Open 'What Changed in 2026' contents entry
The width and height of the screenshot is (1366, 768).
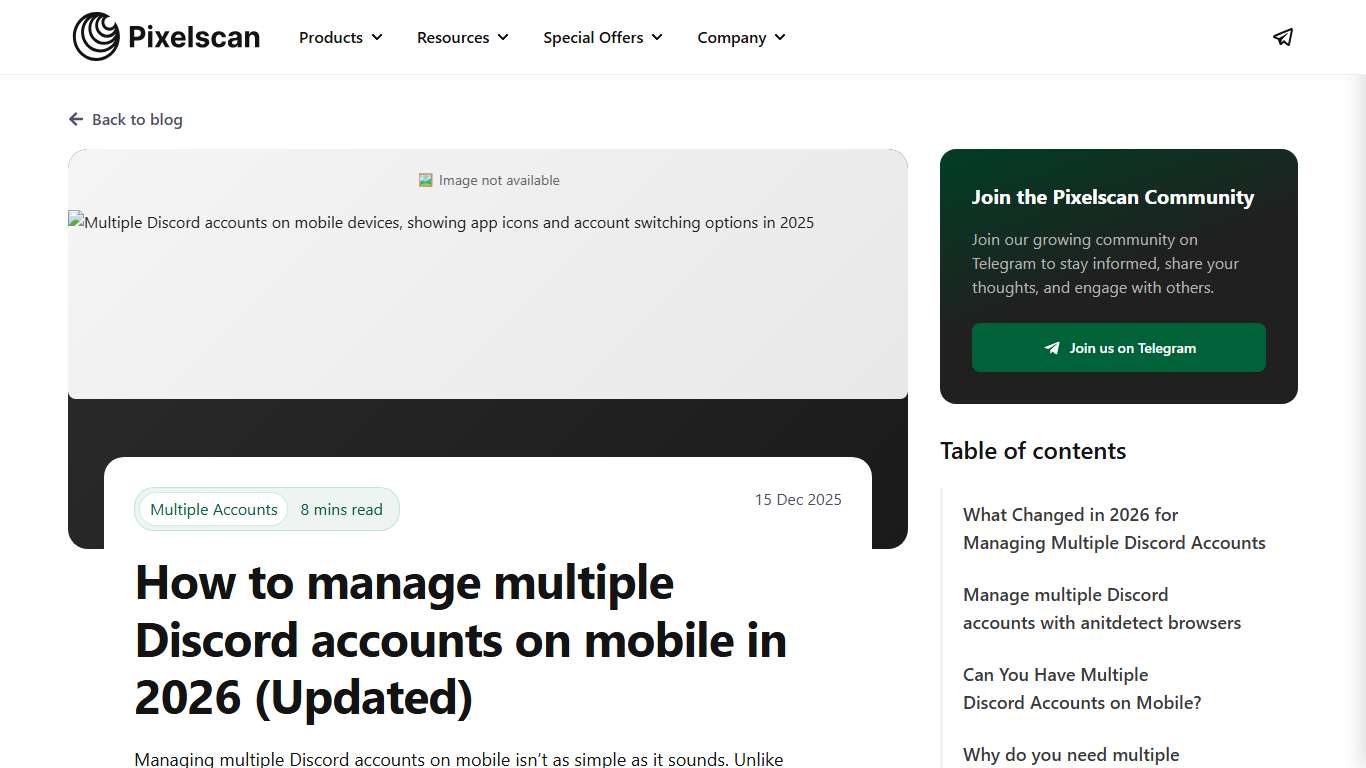tap(1114, 528)
